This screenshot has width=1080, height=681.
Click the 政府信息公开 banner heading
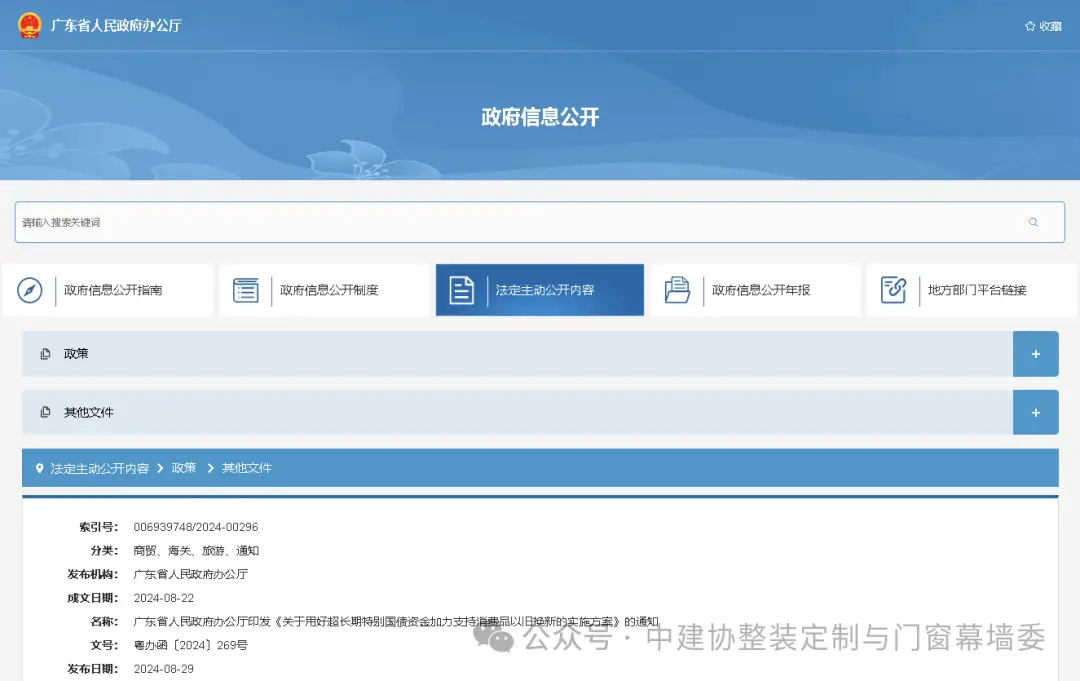[540, 117]
